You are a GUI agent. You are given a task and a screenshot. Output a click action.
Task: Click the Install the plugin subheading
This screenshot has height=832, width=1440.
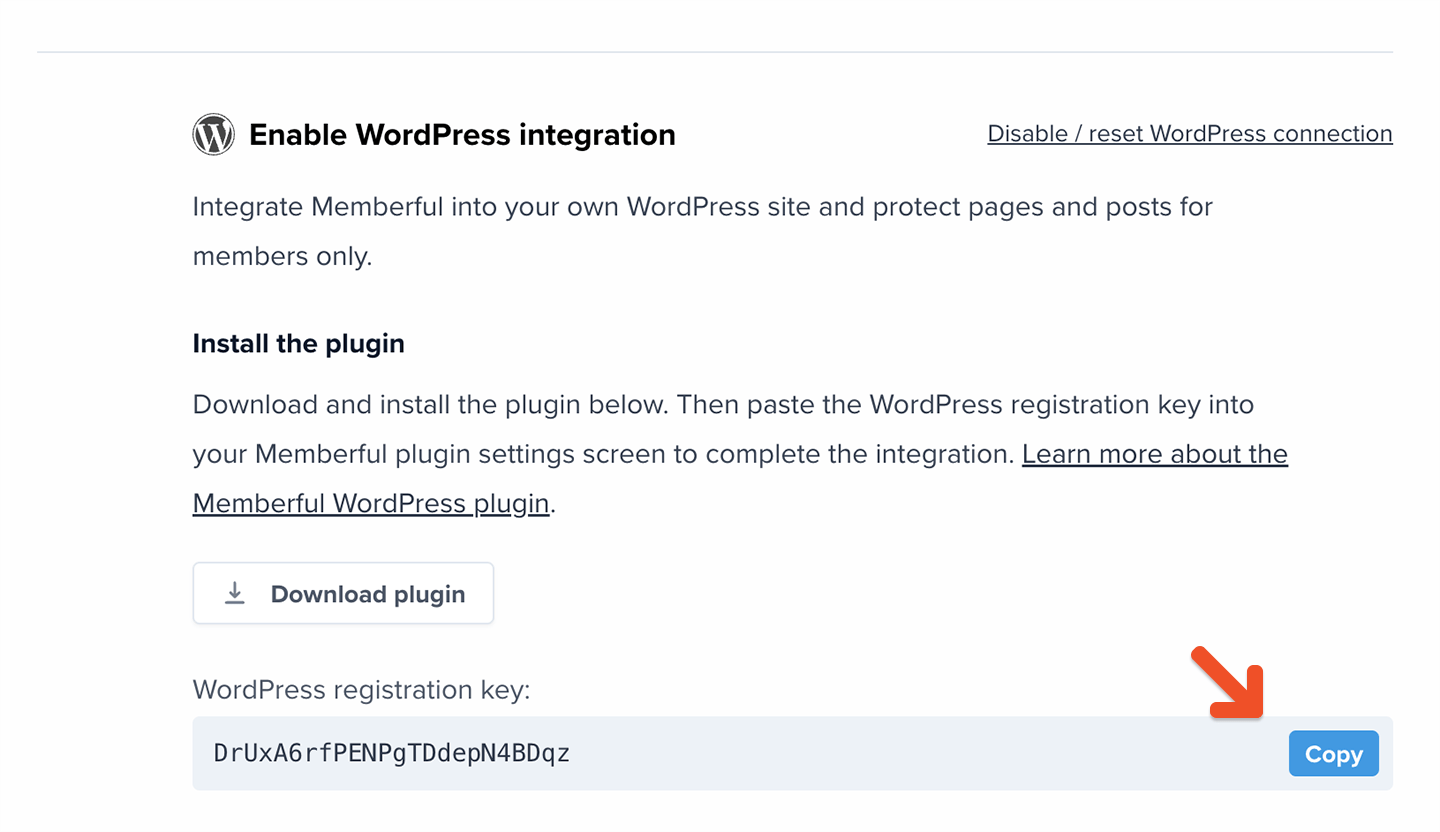(298, 344)
